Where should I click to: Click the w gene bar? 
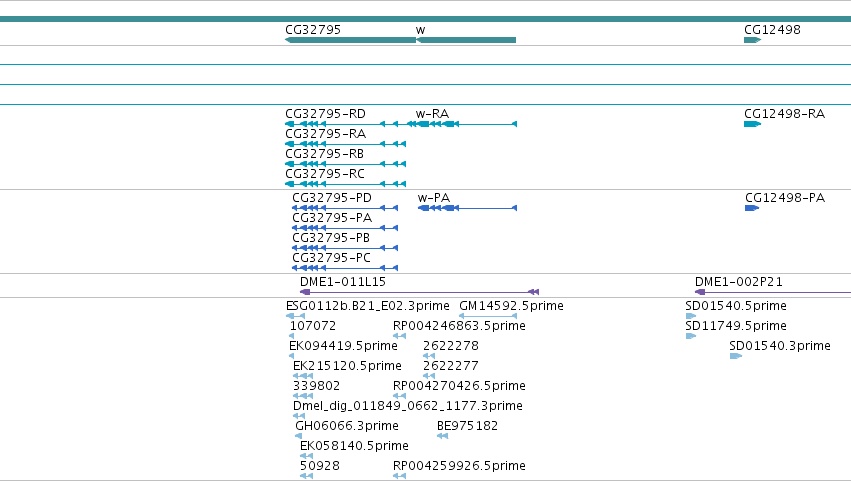466,40
